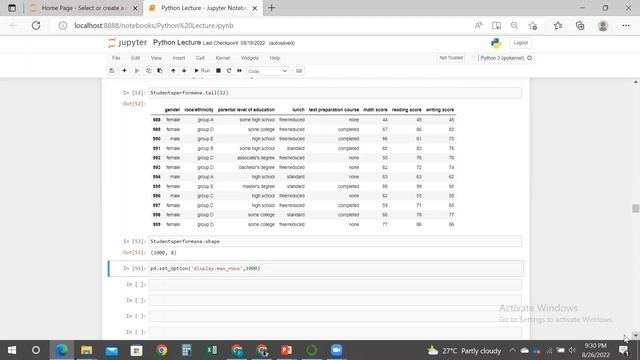This screenshot has height=360, width=640.
Task: Open browser Collections
Action: (580, 25)
